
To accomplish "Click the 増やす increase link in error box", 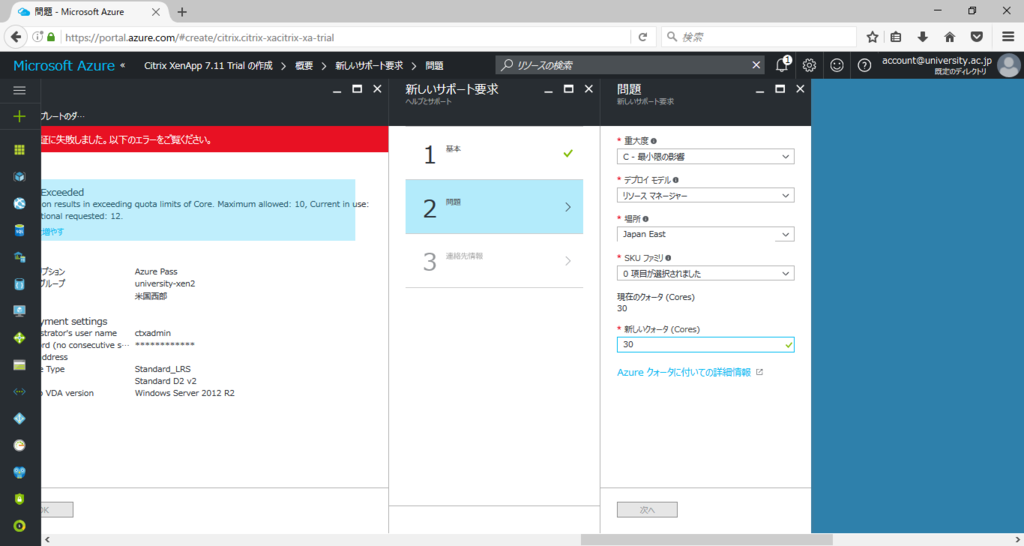I will pyautogui.click(x=52, y=232).
